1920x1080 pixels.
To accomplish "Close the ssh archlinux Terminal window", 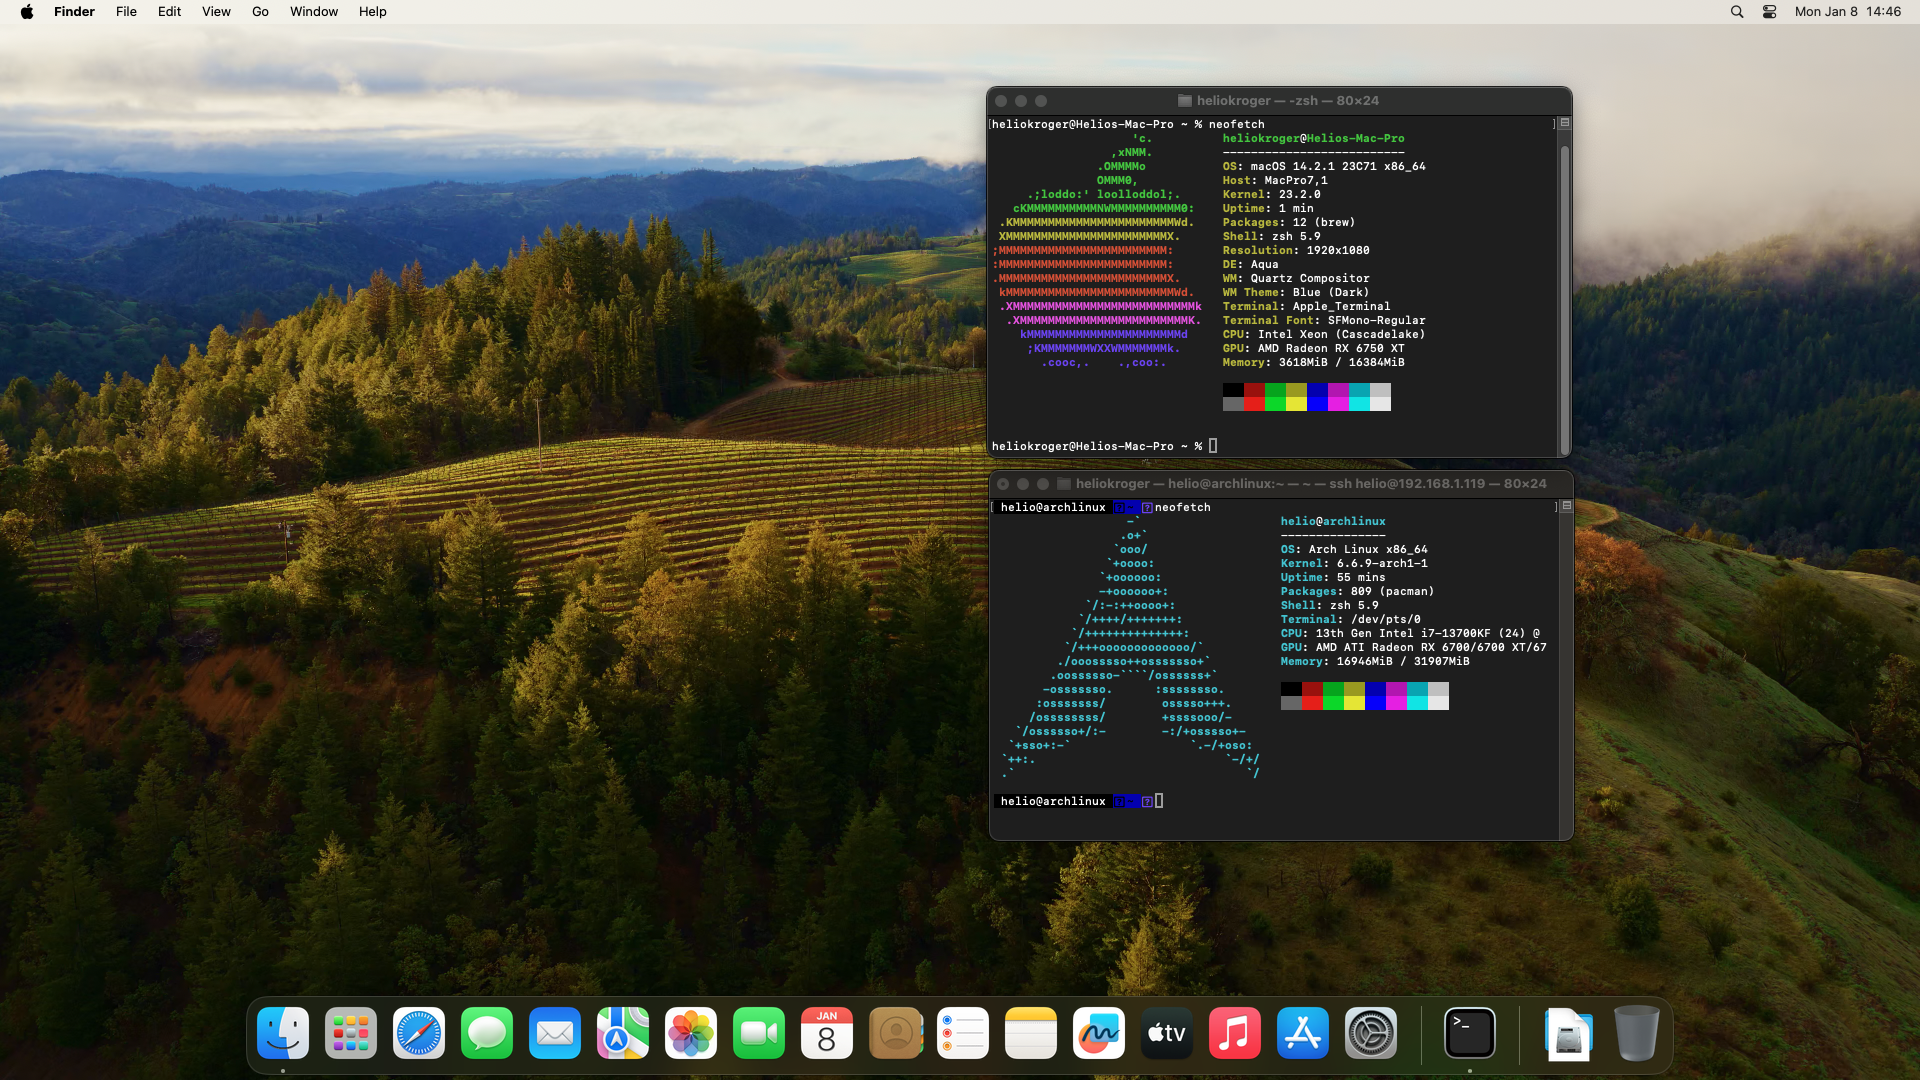I will pos(1003,484).
